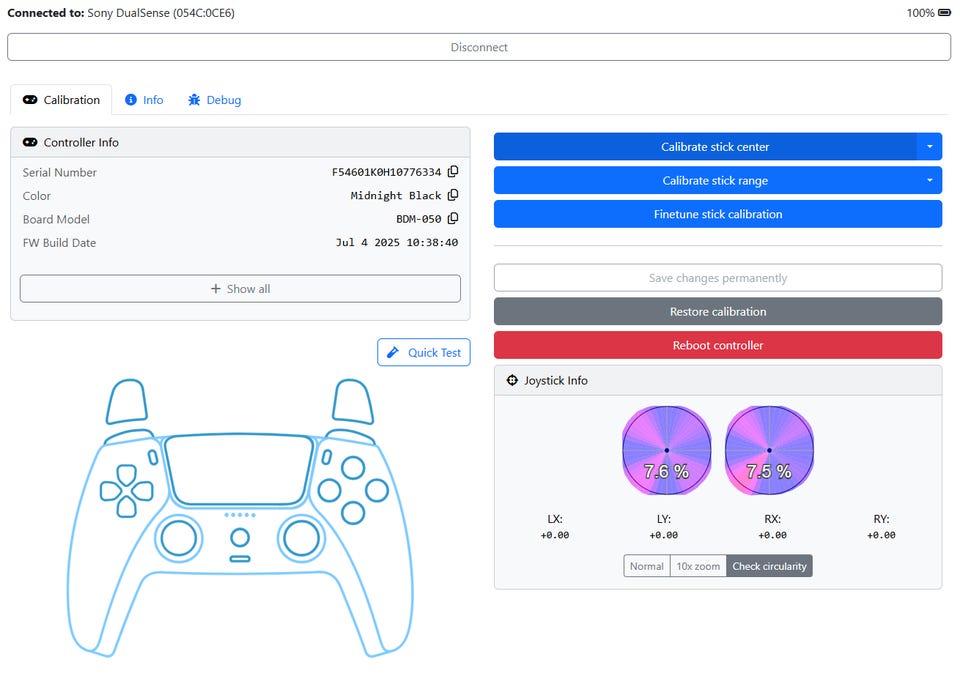The width and height of the screenshot is (960, 676).
Task: Switch to the Calibration tab
Action: pos(61,100)
